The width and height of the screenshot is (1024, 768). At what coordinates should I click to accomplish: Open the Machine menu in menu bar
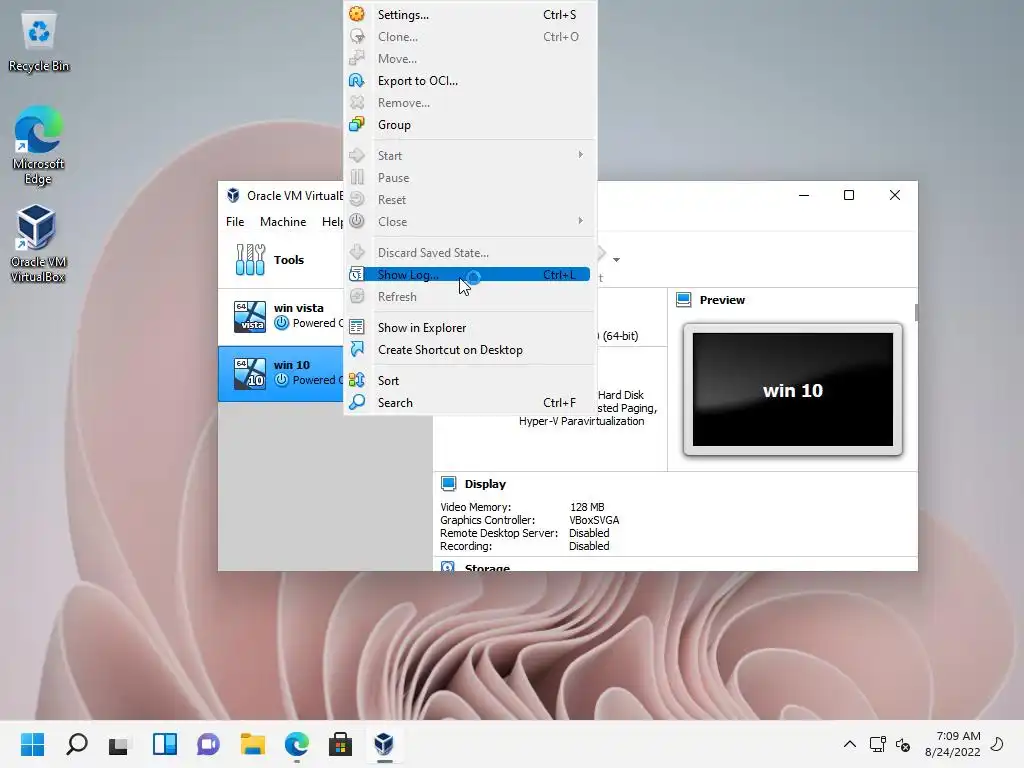[283, 222]
